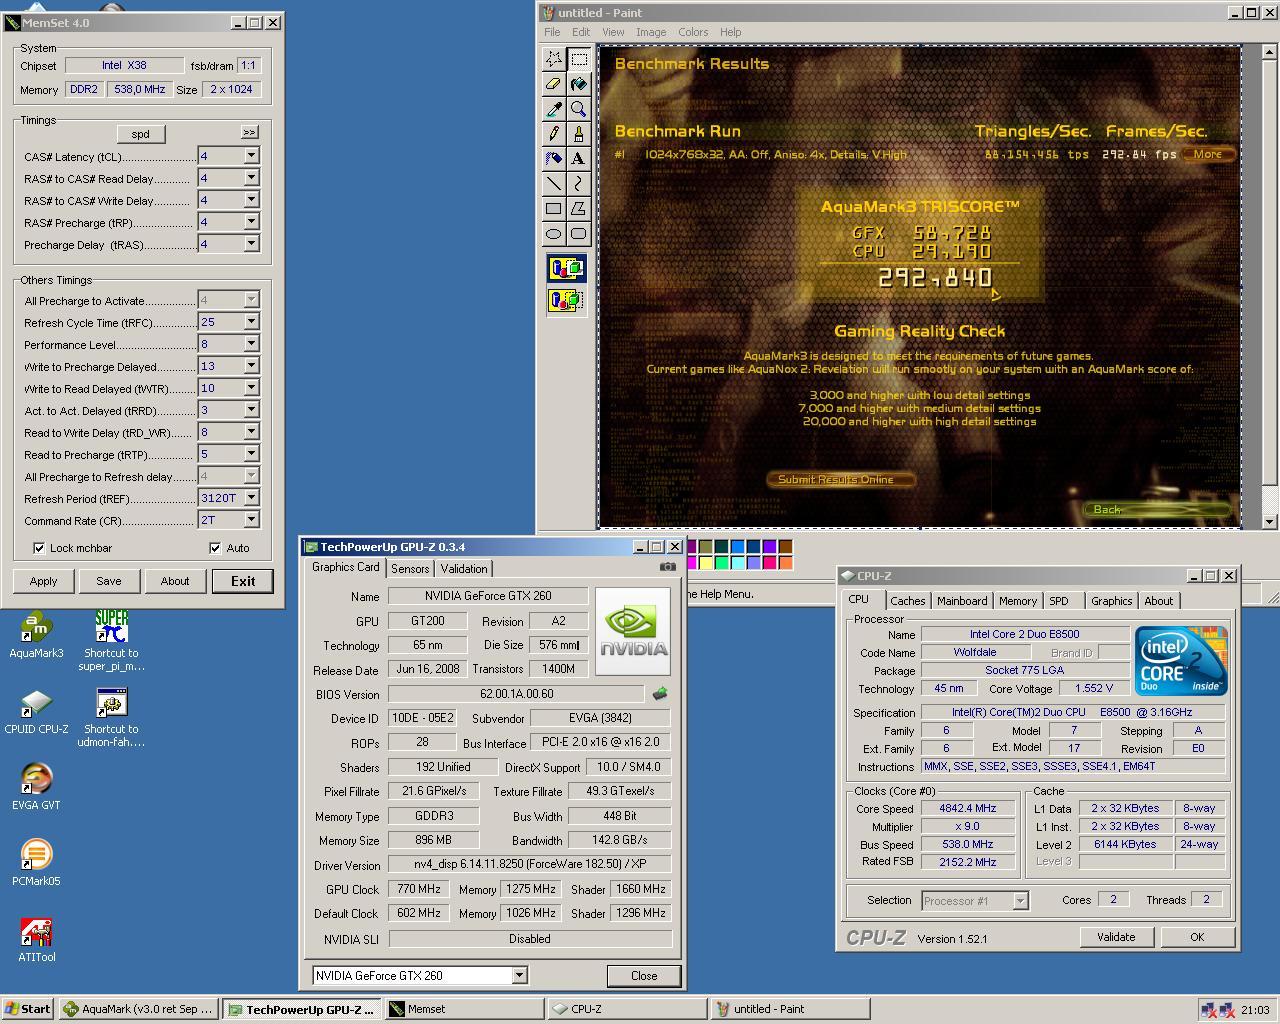1280x1024 pixels.
Task: Select the PCMark05 desktop icon
Action: pyautogui.click(x=36, y=863)
